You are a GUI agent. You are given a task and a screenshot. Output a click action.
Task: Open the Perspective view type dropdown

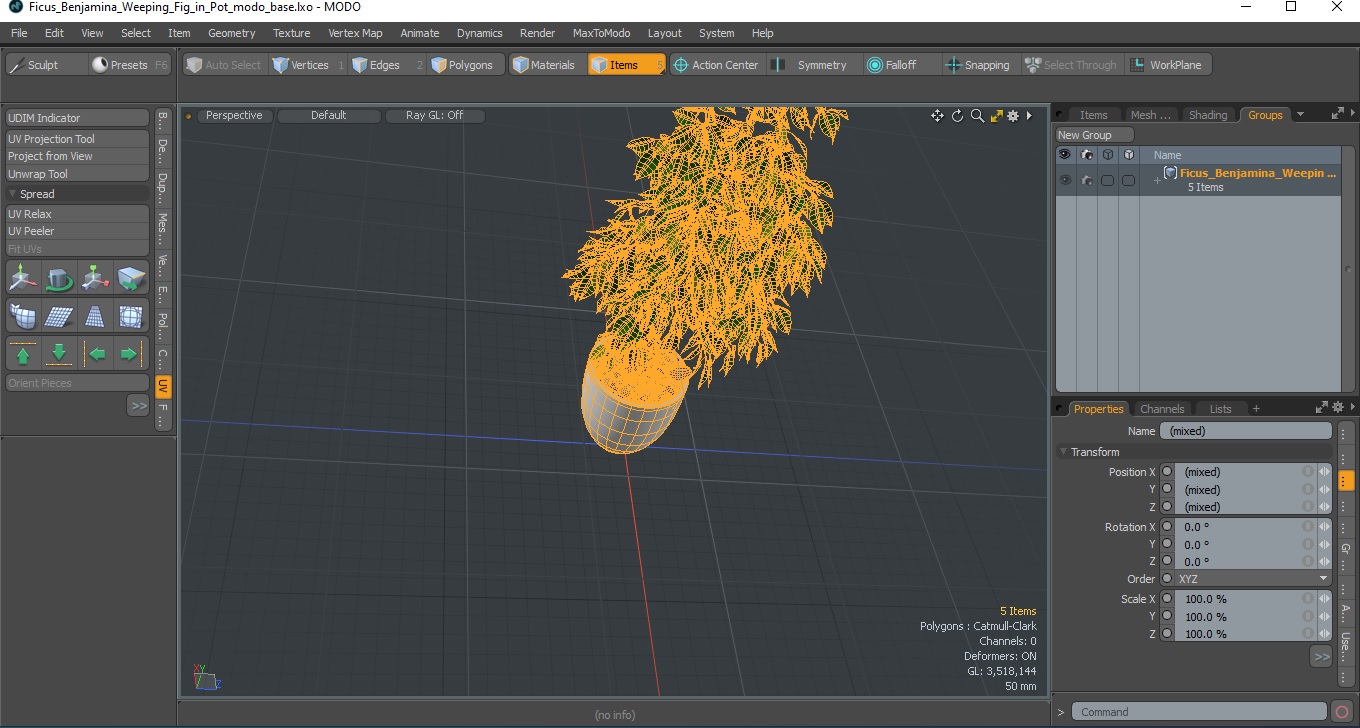(x=234, y=116)
